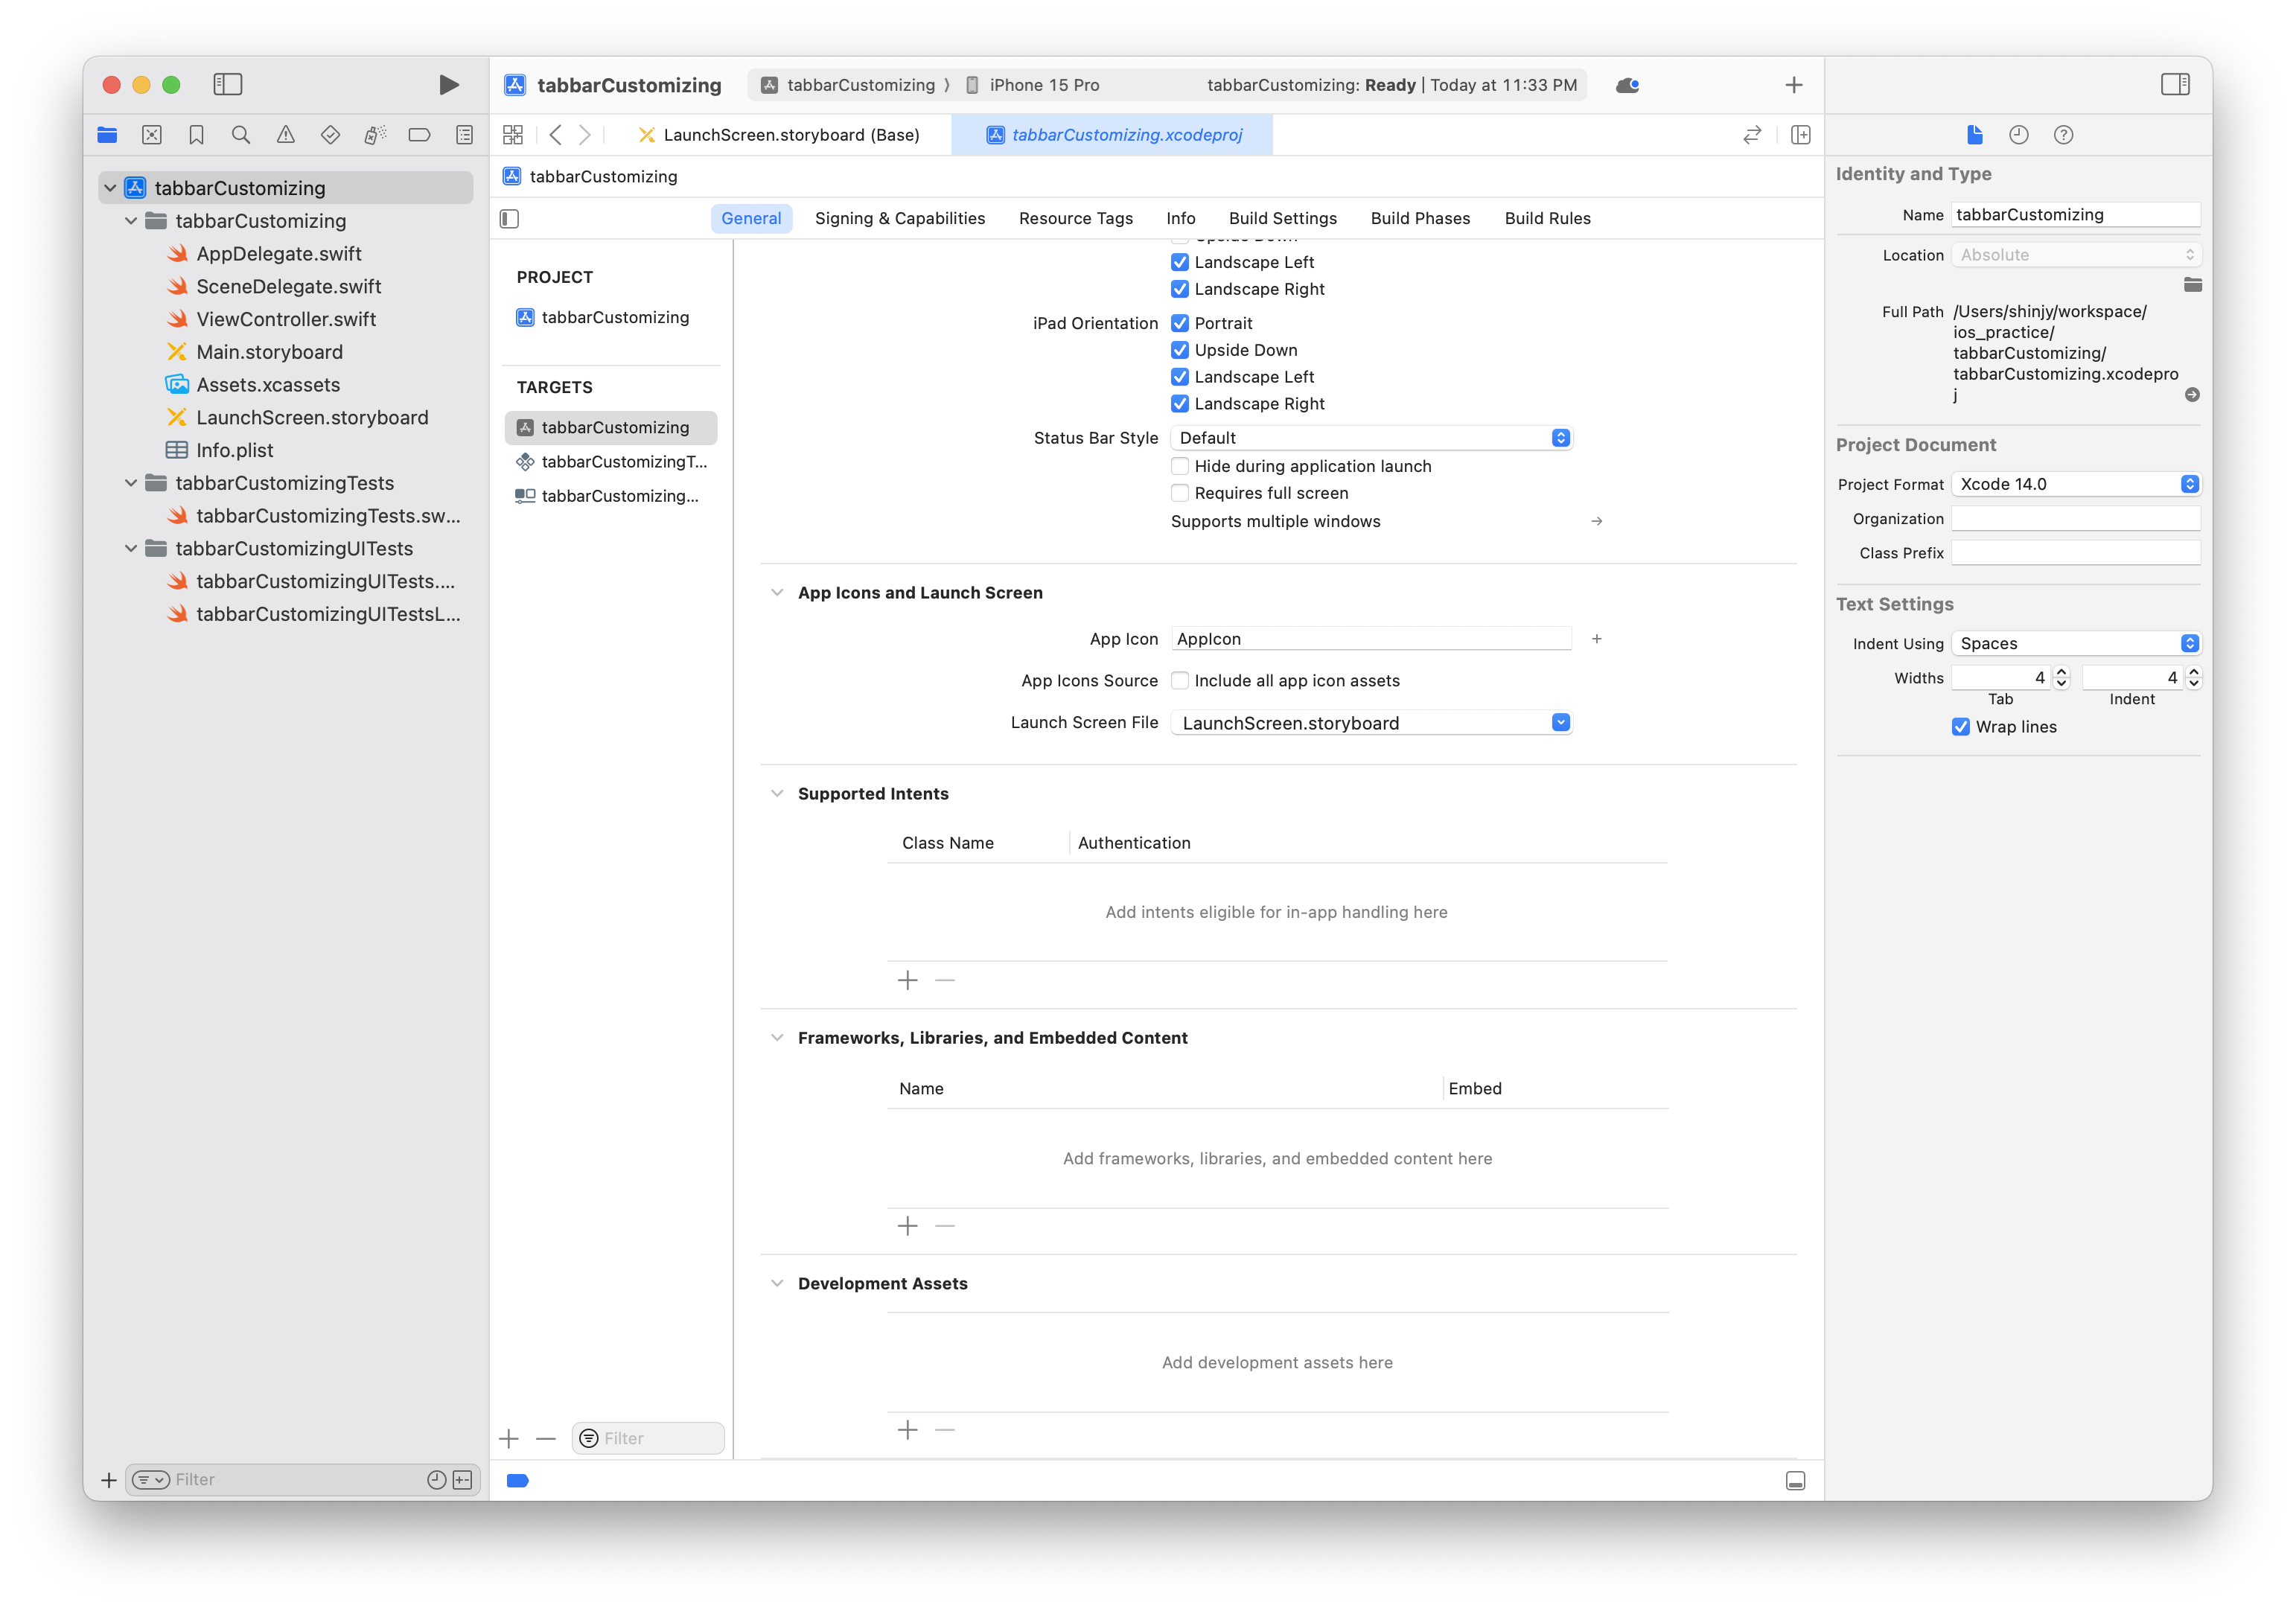This screenshot has height=1611, width=2296.
Task: Add editor on right icon
Action: click(x=1800, y=135)
